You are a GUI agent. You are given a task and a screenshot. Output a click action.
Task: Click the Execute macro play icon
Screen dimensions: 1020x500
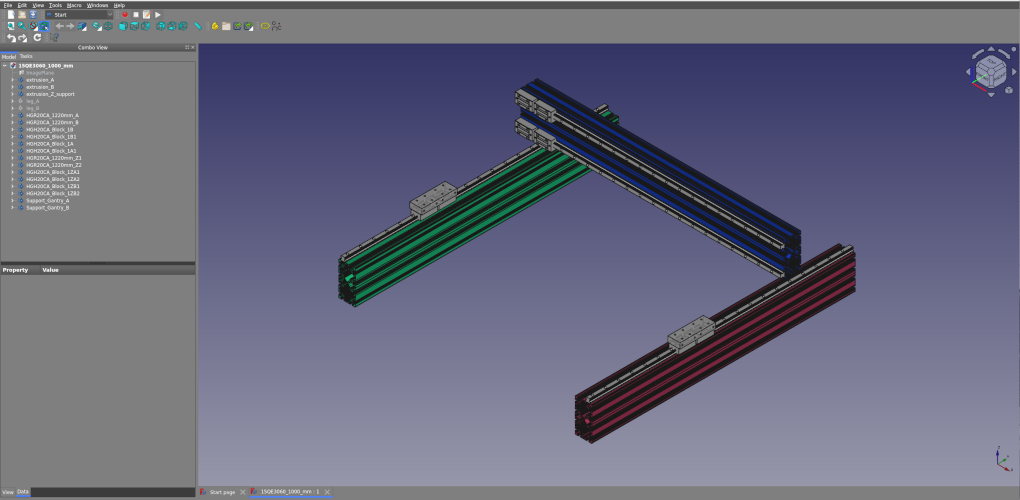(157, 14)
